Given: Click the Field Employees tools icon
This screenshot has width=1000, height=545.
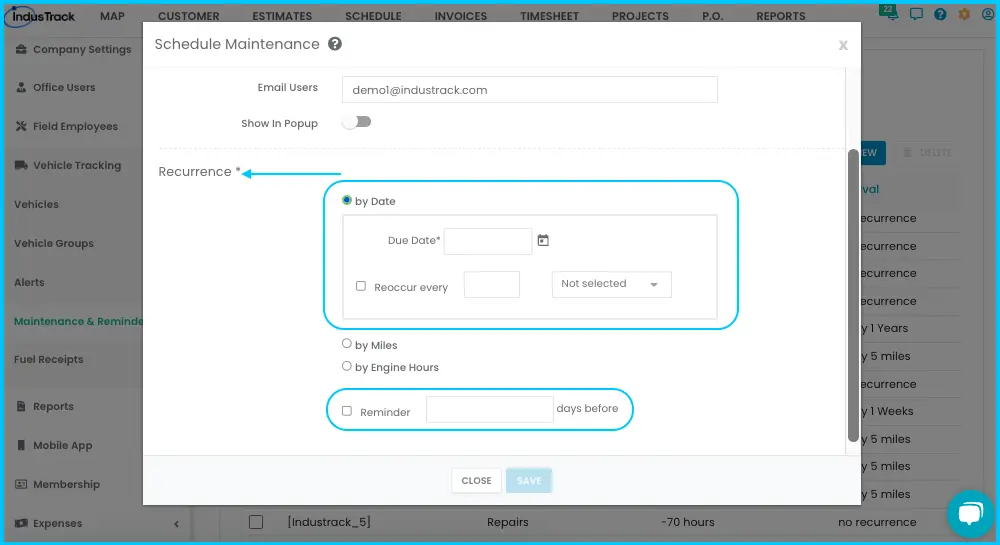Looking at the screenshot, I should coord(21,126).
